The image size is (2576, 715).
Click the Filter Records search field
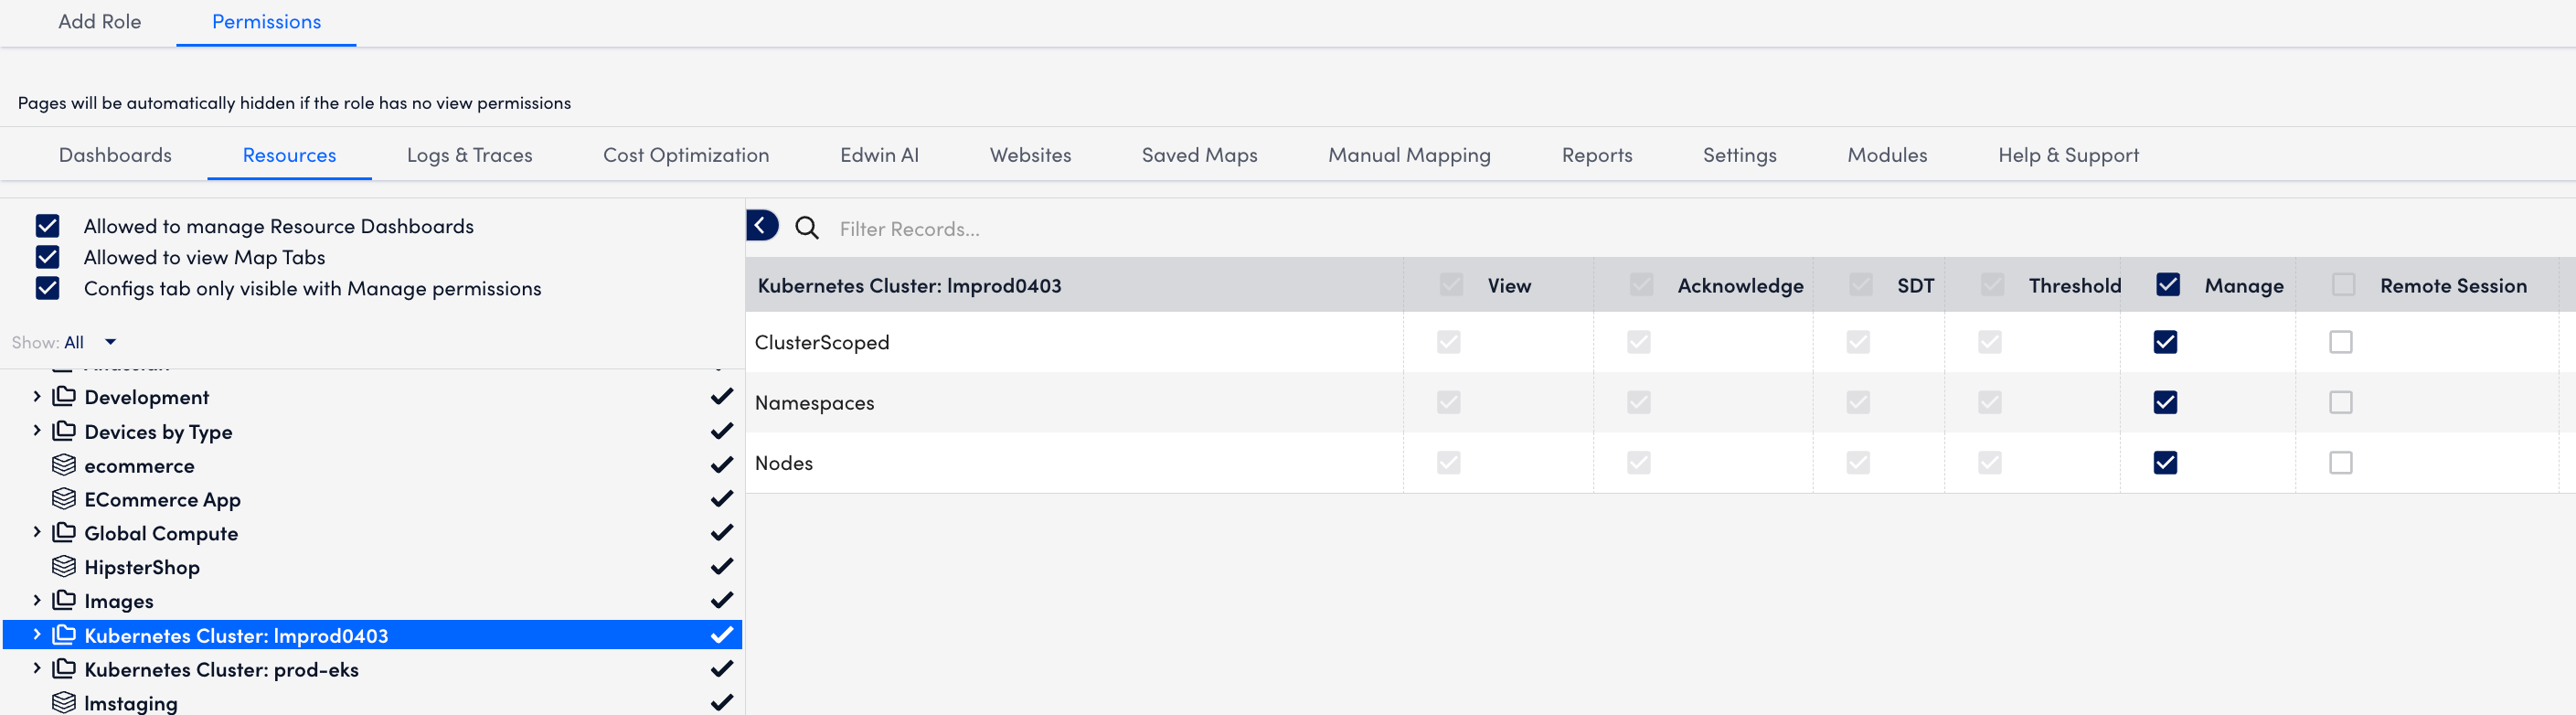point(1000,229)
